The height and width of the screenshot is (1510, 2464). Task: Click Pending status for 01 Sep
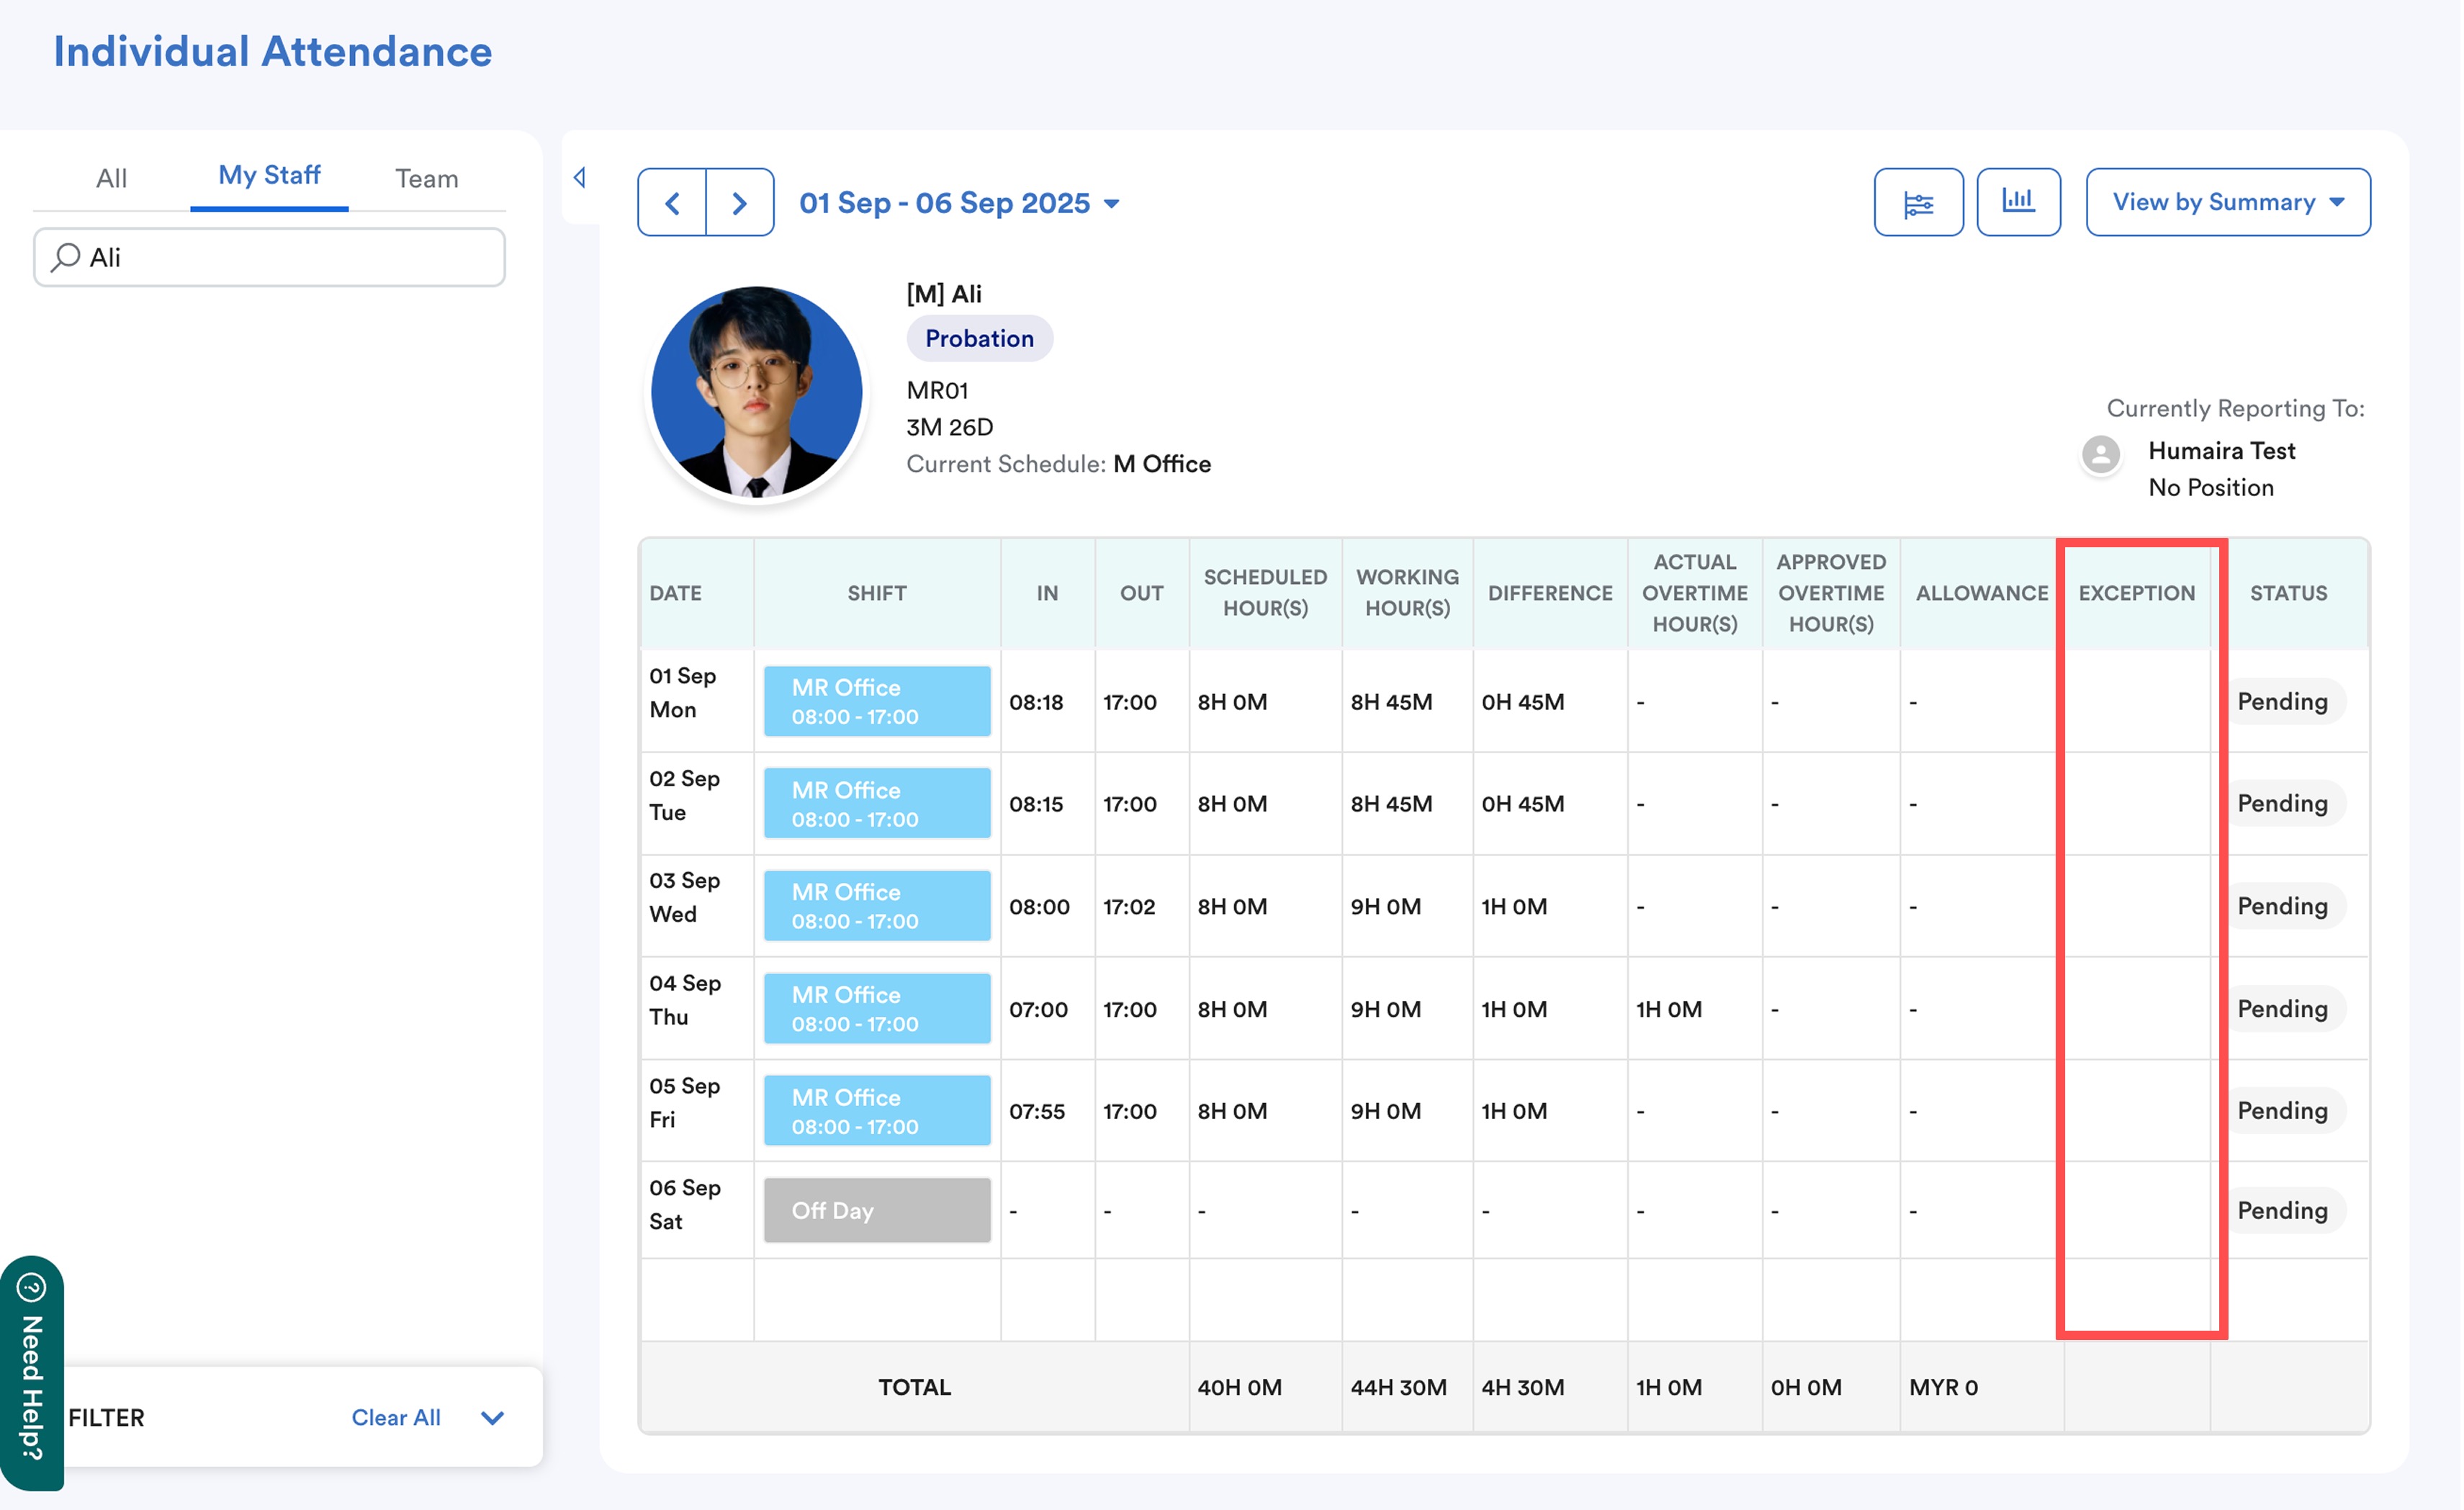click(x=2282, y=701)
